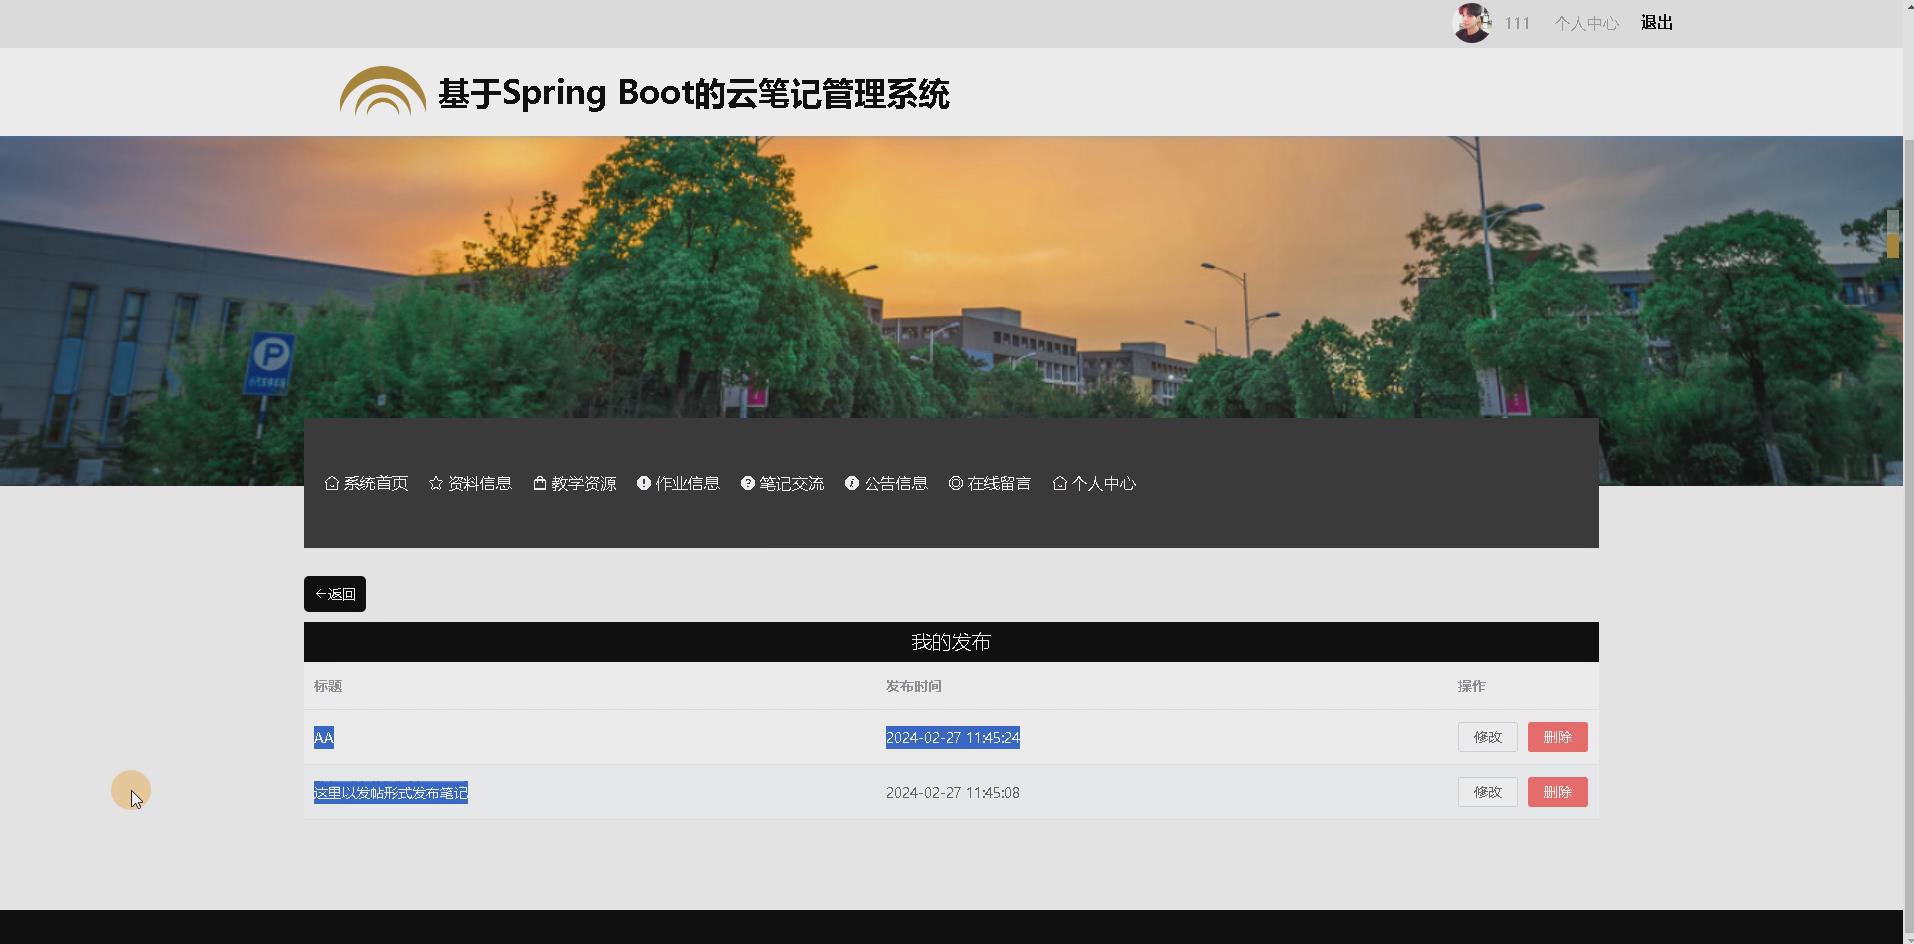This screenshot has height=944, width=1914.
Task: Click the 发布时间 column header
Action: click(x=914, y=686)
